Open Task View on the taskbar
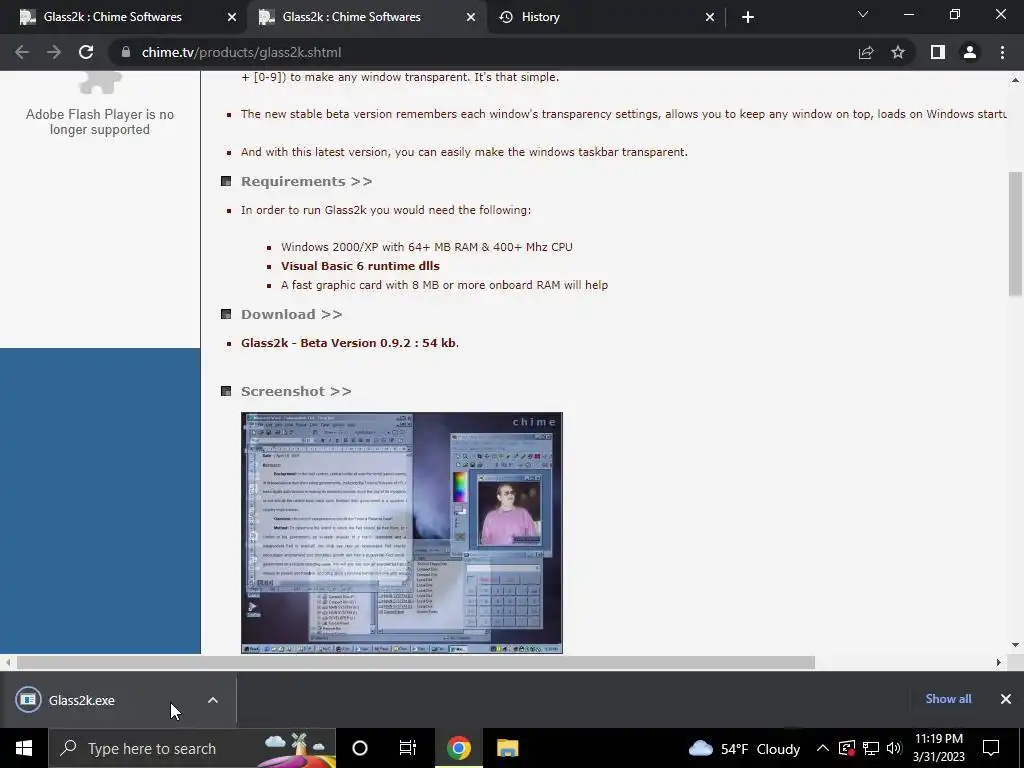Viewport: 1024px width, 768px height. [408, 748]
